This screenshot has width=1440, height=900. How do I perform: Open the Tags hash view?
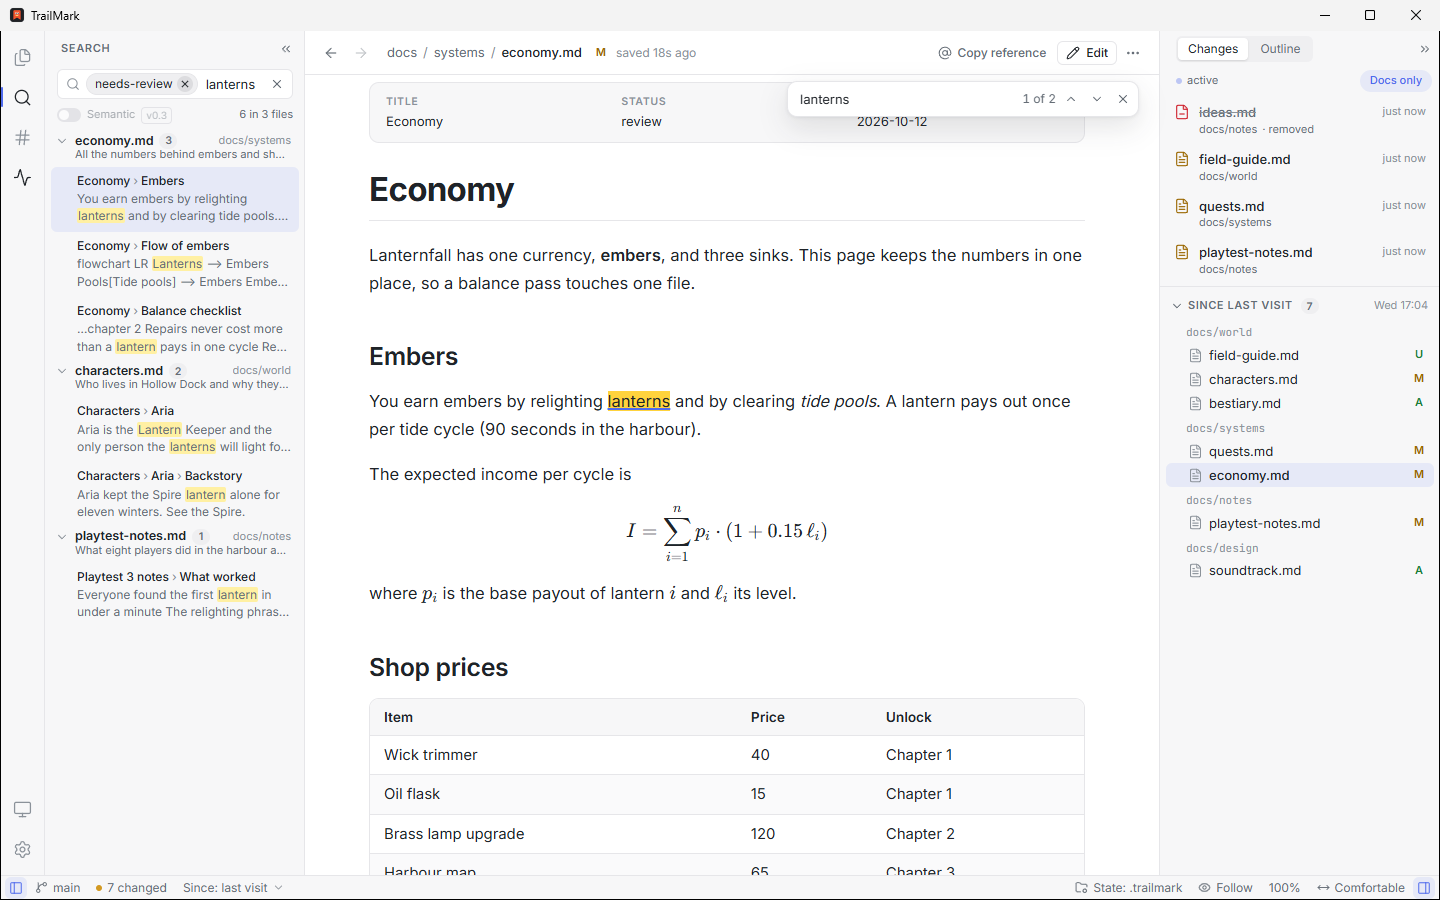click(22, 138)
